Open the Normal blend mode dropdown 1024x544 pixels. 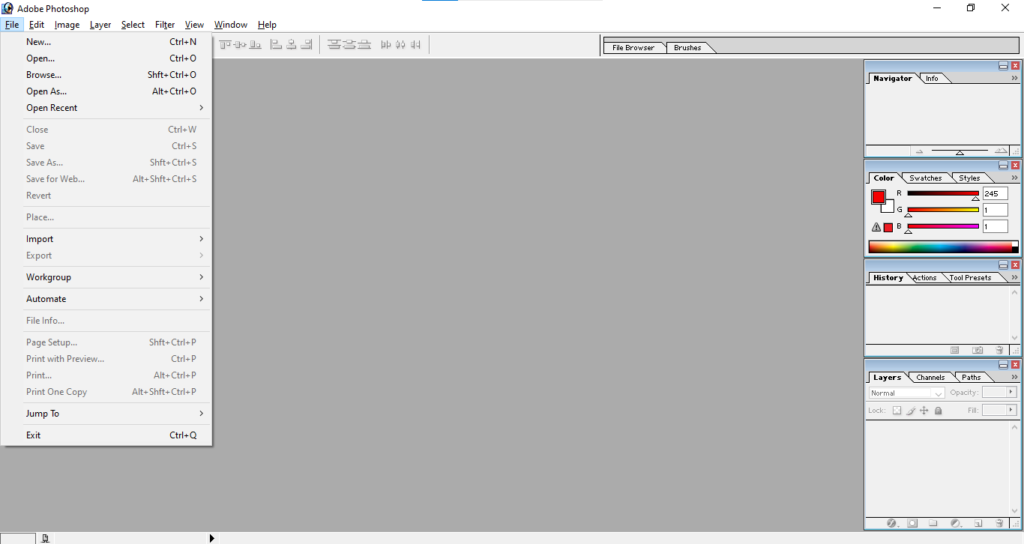coord(906,393)
